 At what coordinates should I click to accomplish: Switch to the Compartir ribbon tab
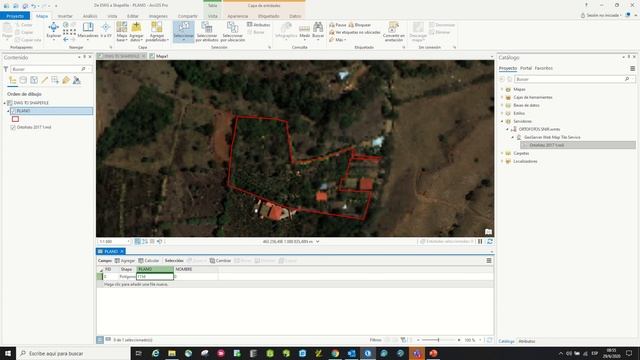(x=188, y=16)
